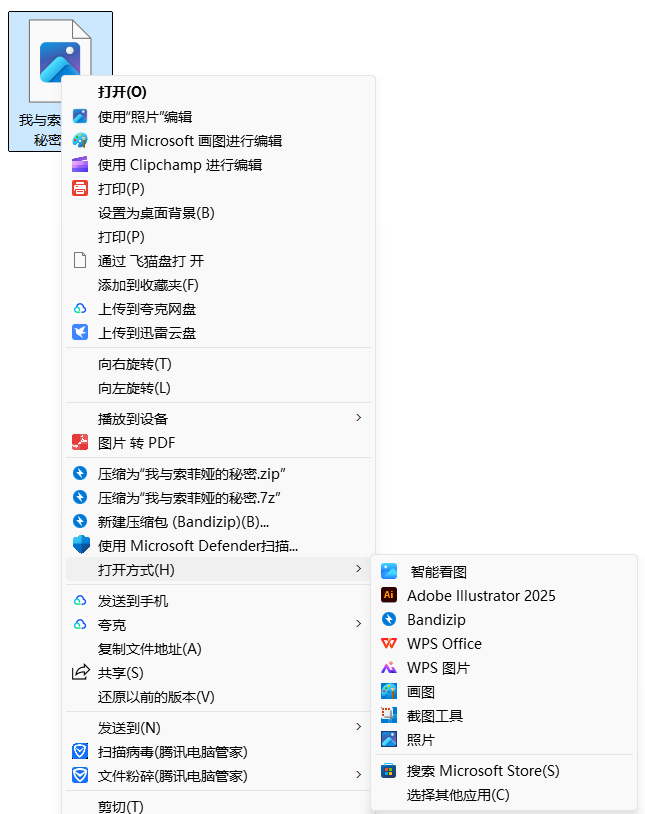
Task: Click the WPS Office W icon
Action: pyautogui.click(x=389, y=643)
